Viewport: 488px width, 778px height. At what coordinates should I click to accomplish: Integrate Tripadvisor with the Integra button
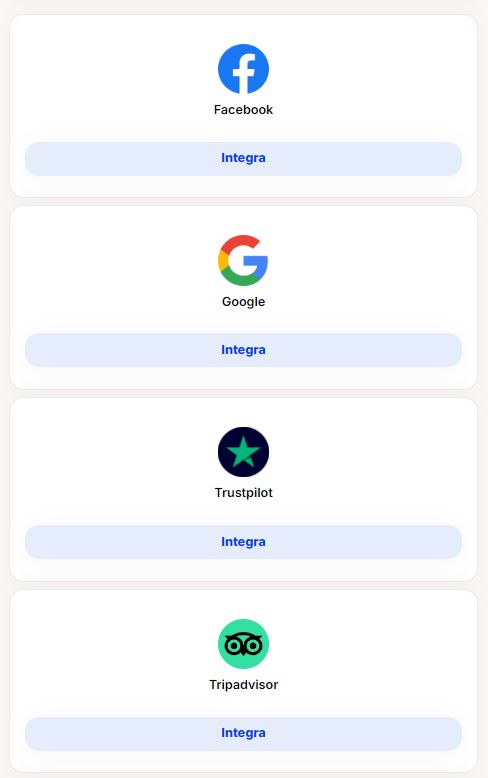(244, 733)
